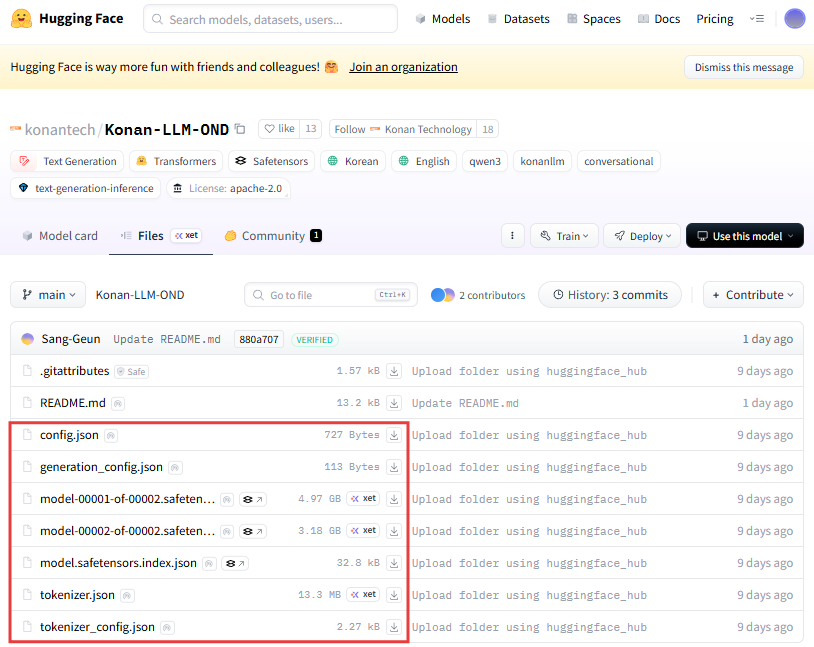Click Dismiss this message button
The image size is (814, 647).
744,67
